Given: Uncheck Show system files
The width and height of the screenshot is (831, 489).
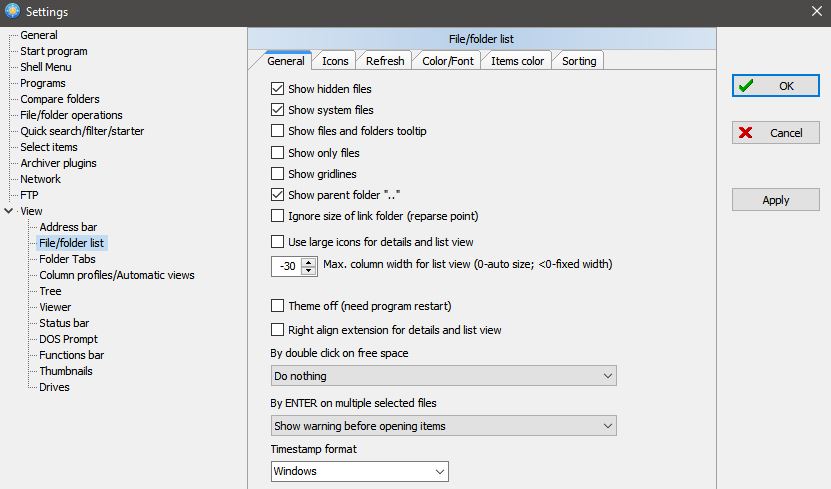Looking at the screenshot, I should [277, 110].
